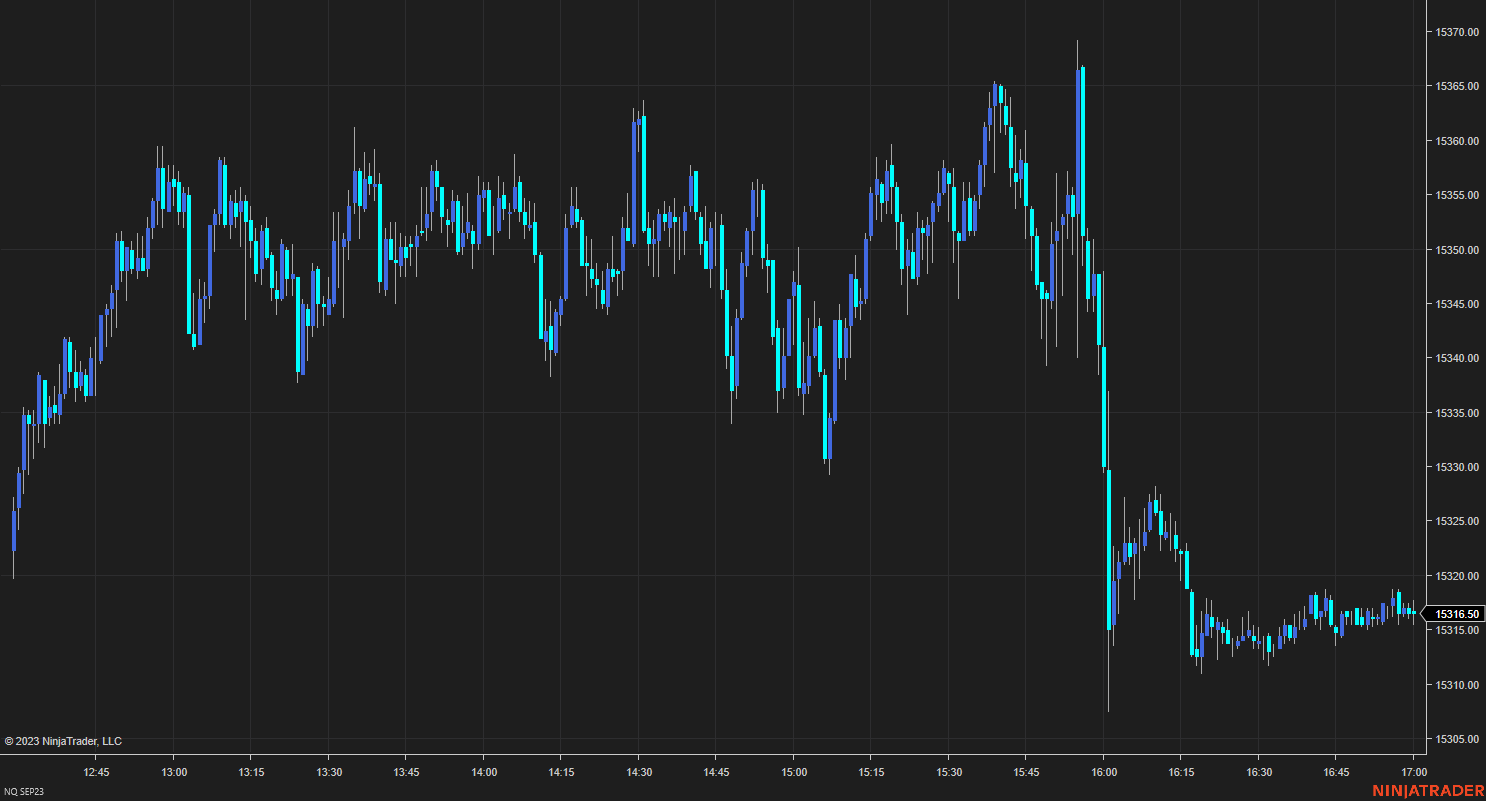Click the time axis area at the bottom
The height and width of the screenshot is (801, 1486).
point(700,772)
